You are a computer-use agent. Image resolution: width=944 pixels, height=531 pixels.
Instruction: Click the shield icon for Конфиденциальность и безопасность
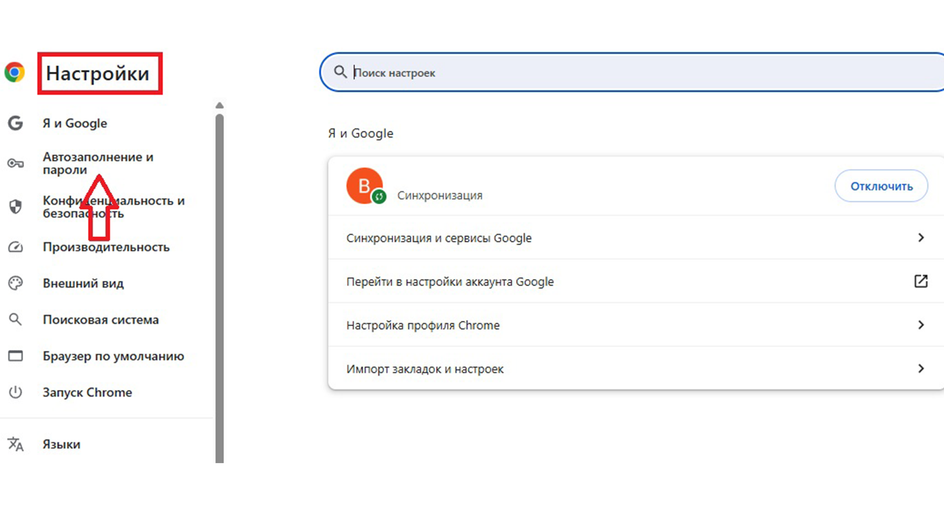point(15,206)
